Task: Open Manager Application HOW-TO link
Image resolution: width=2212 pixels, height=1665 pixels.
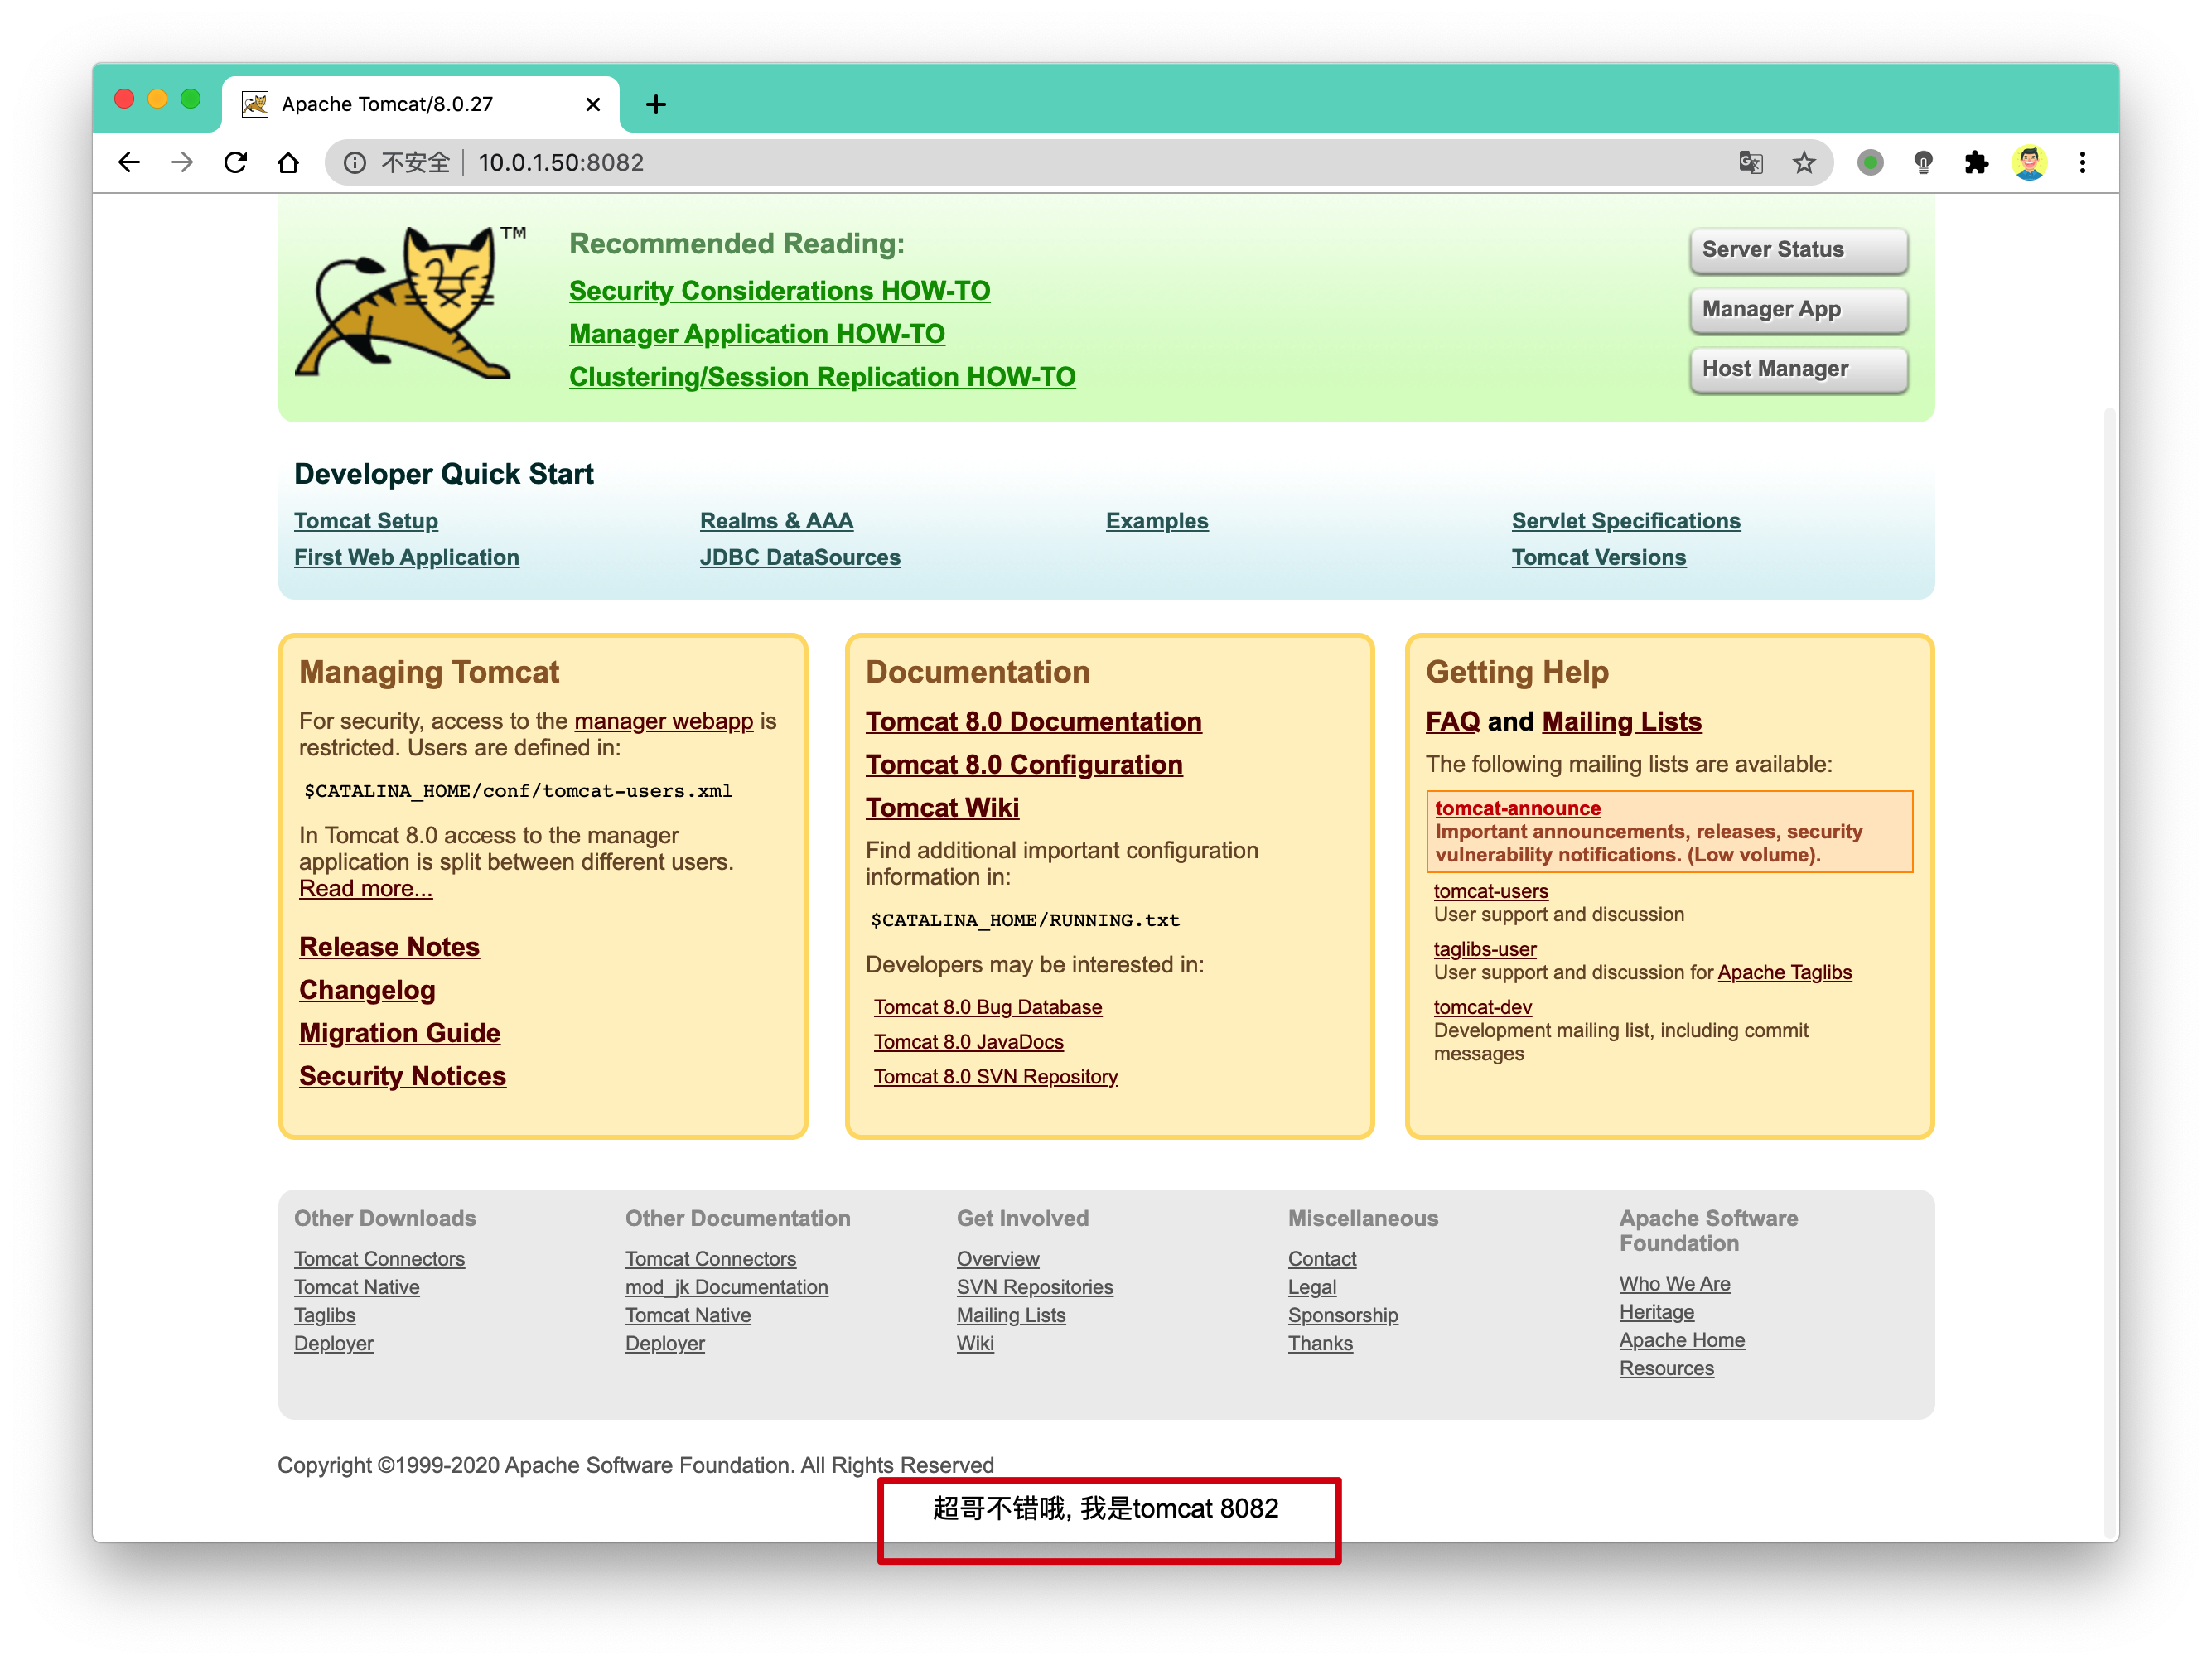Action: (x=757, y=334)
